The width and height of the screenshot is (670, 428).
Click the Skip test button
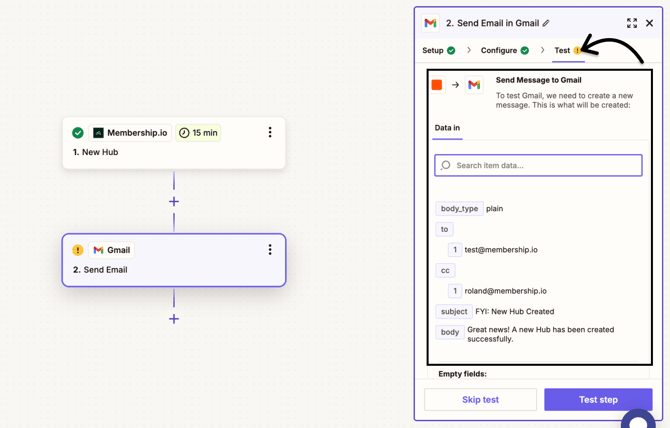[480, 399]
